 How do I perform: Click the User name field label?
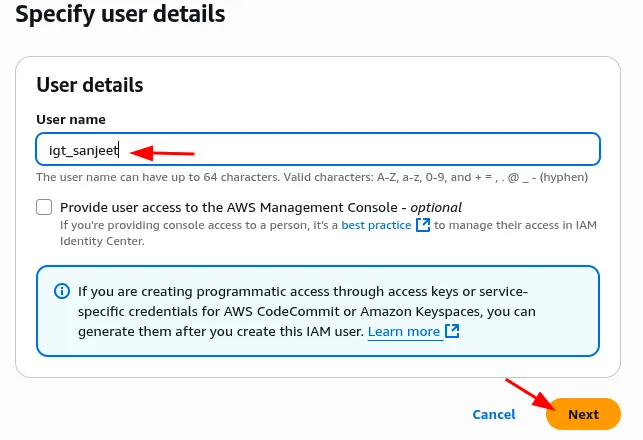coord(70,119)
